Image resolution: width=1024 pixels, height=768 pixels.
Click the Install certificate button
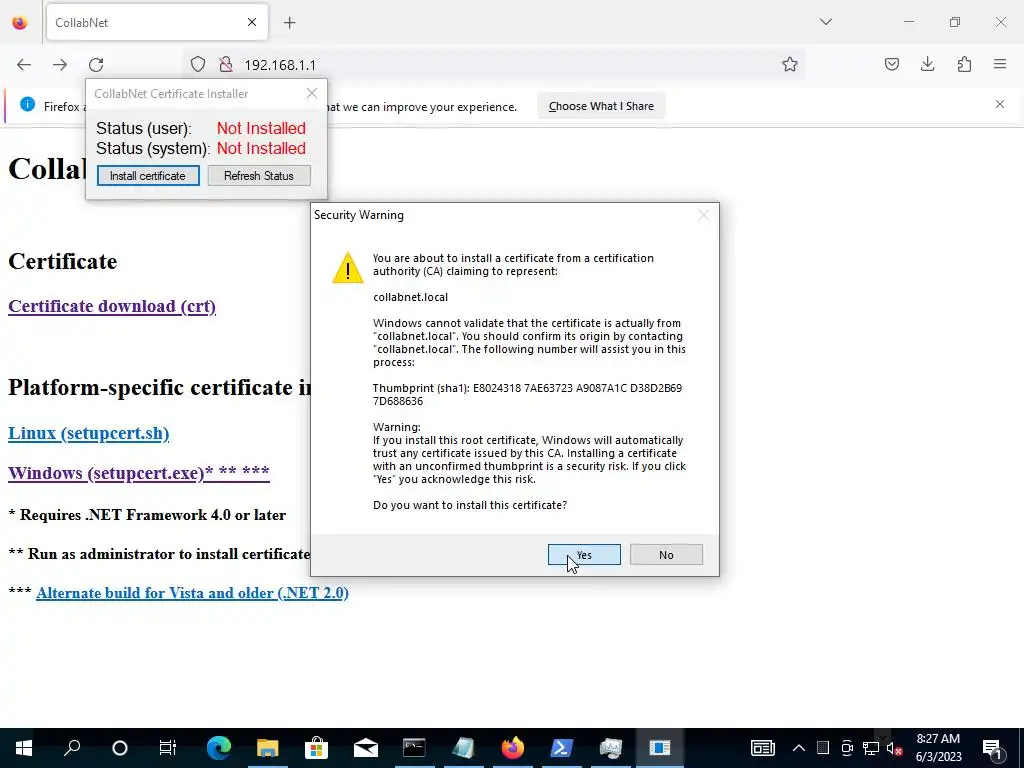click(x=148, y=176)
